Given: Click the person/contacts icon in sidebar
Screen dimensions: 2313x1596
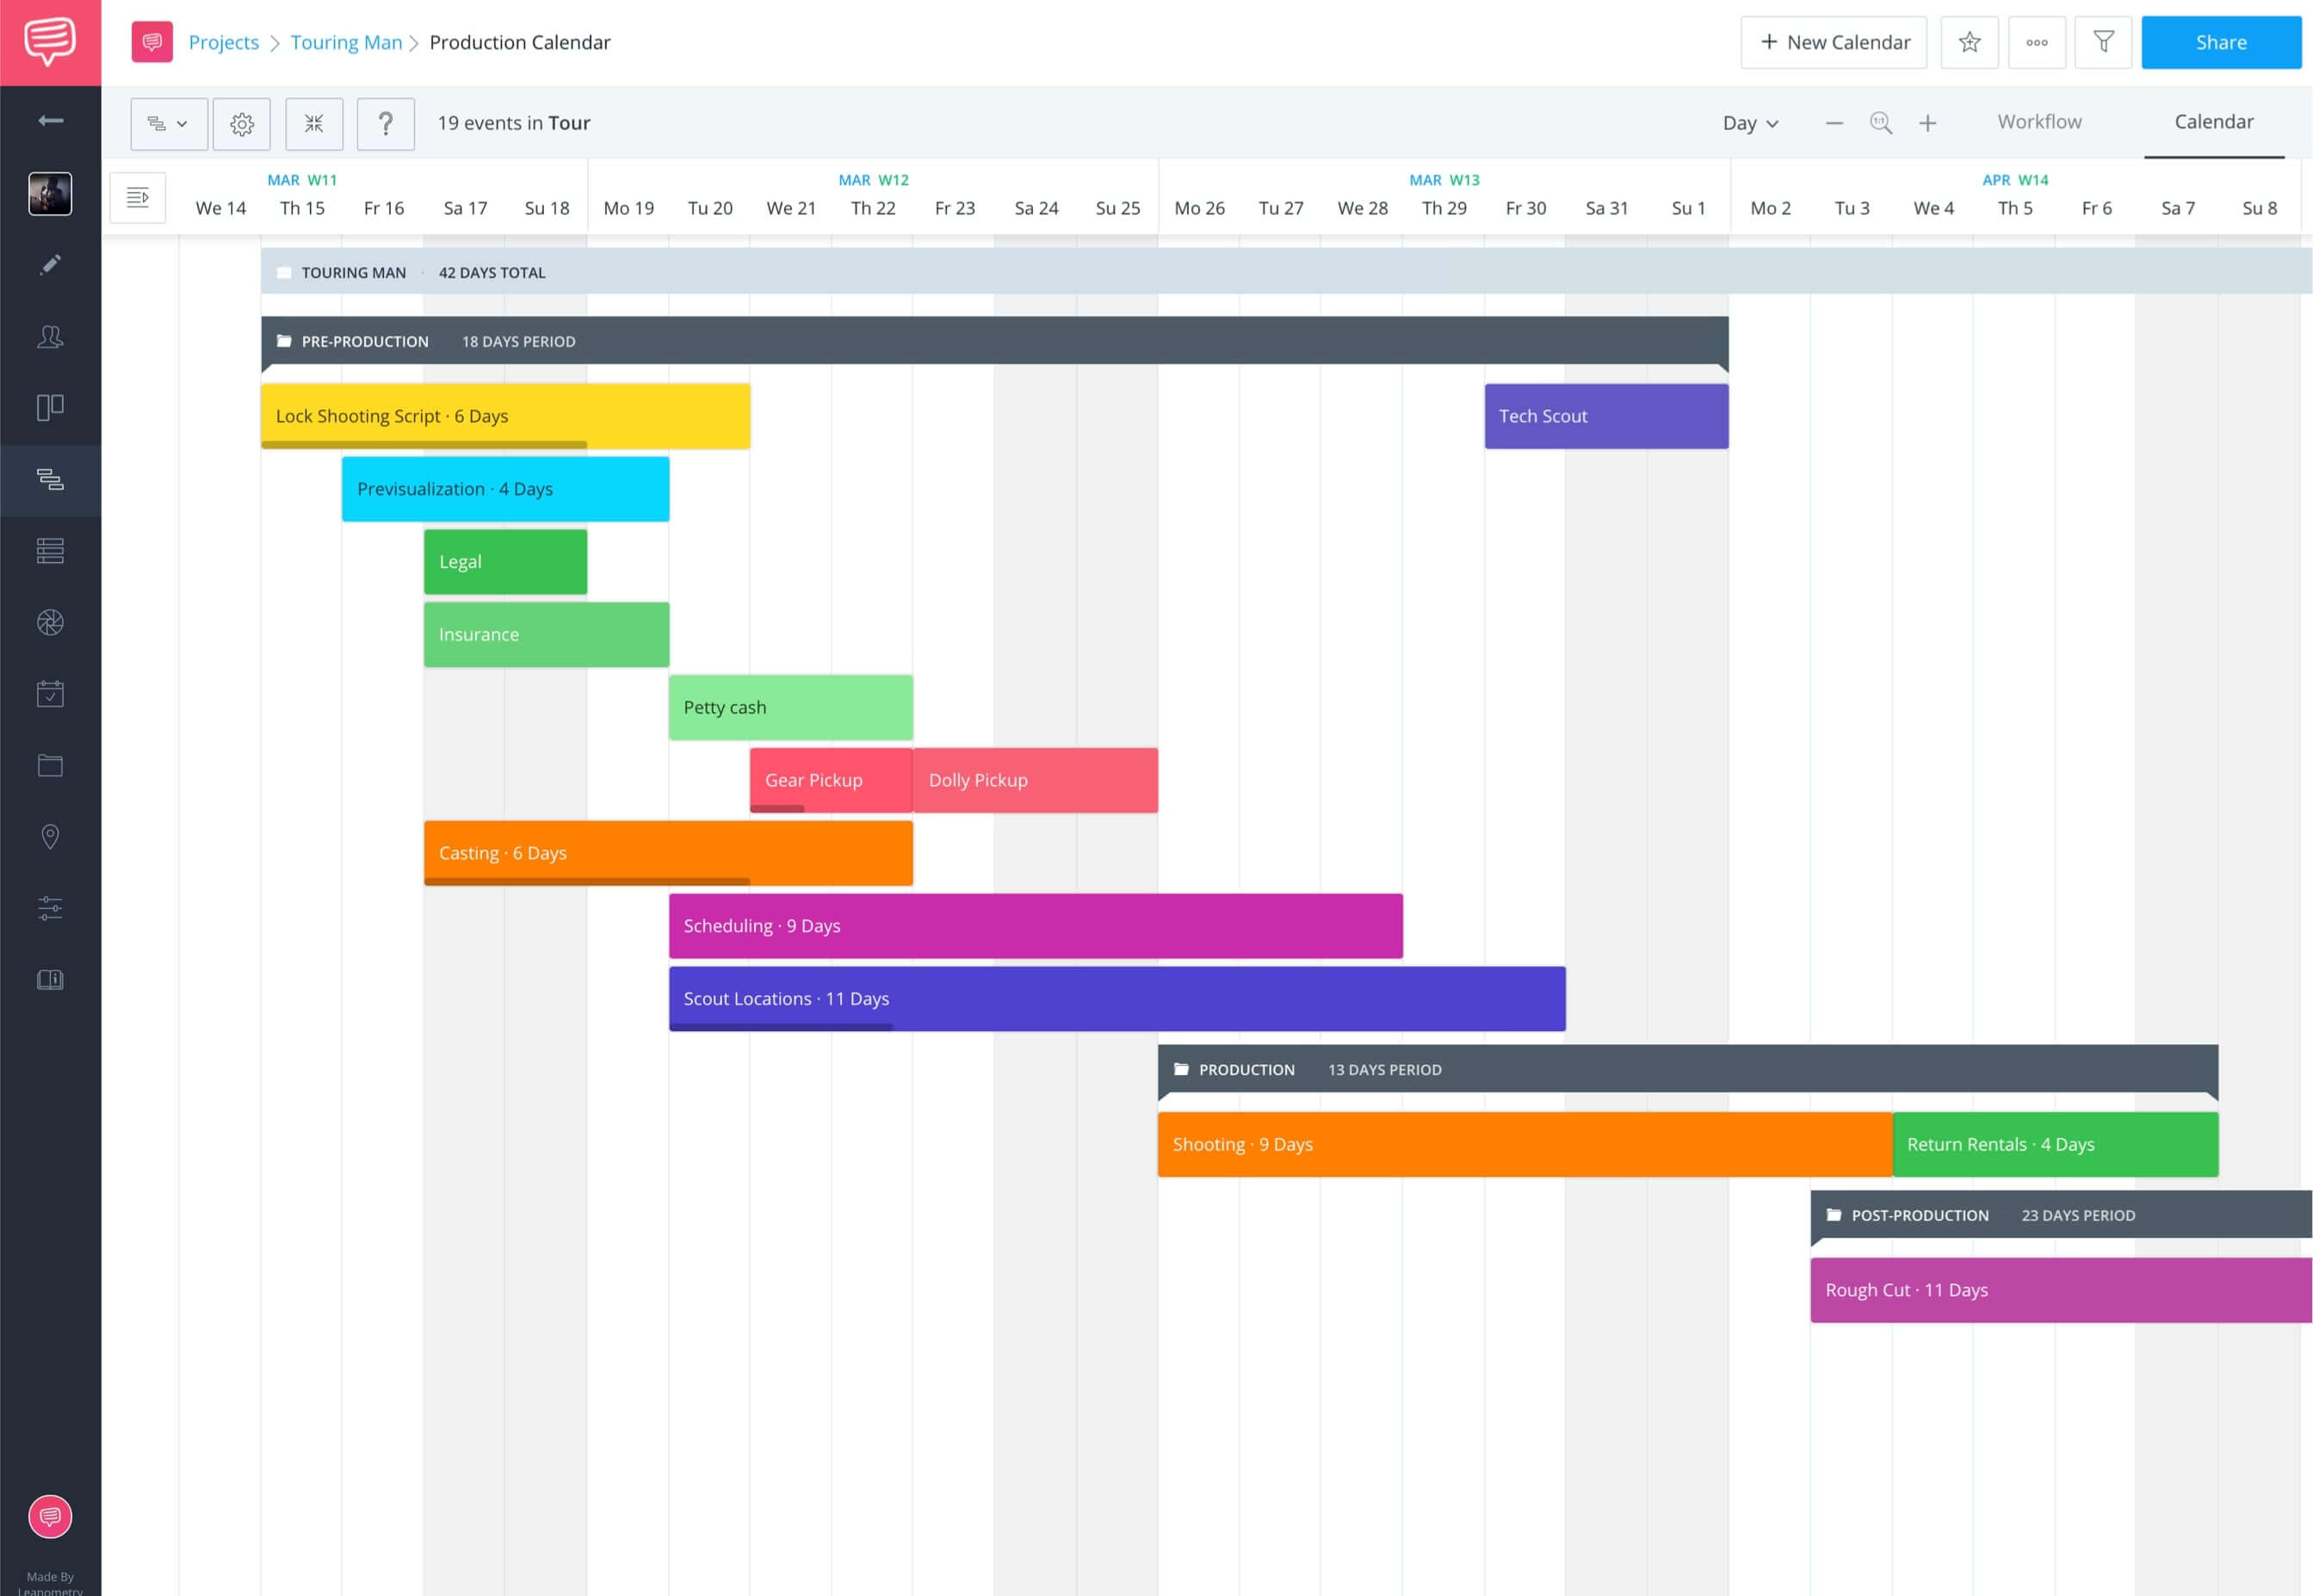Looking at the screenshot, I should click(x=49, y=336).
